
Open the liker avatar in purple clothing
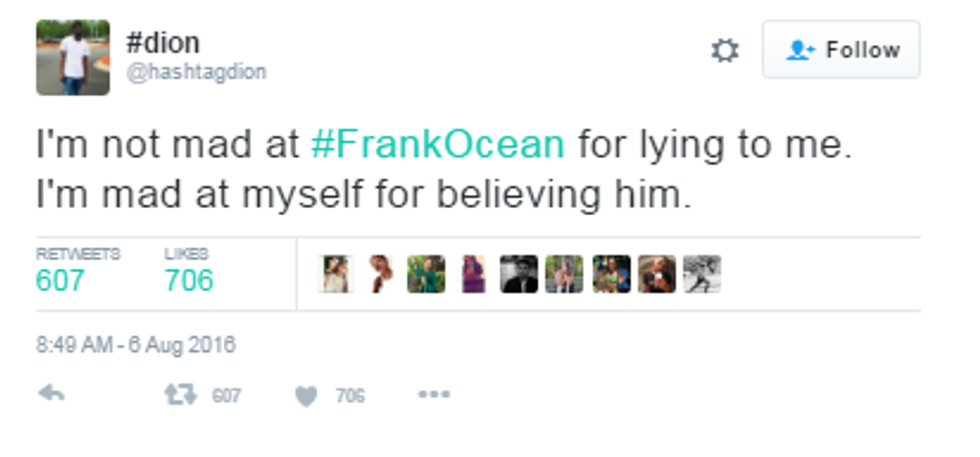[472, 274]
